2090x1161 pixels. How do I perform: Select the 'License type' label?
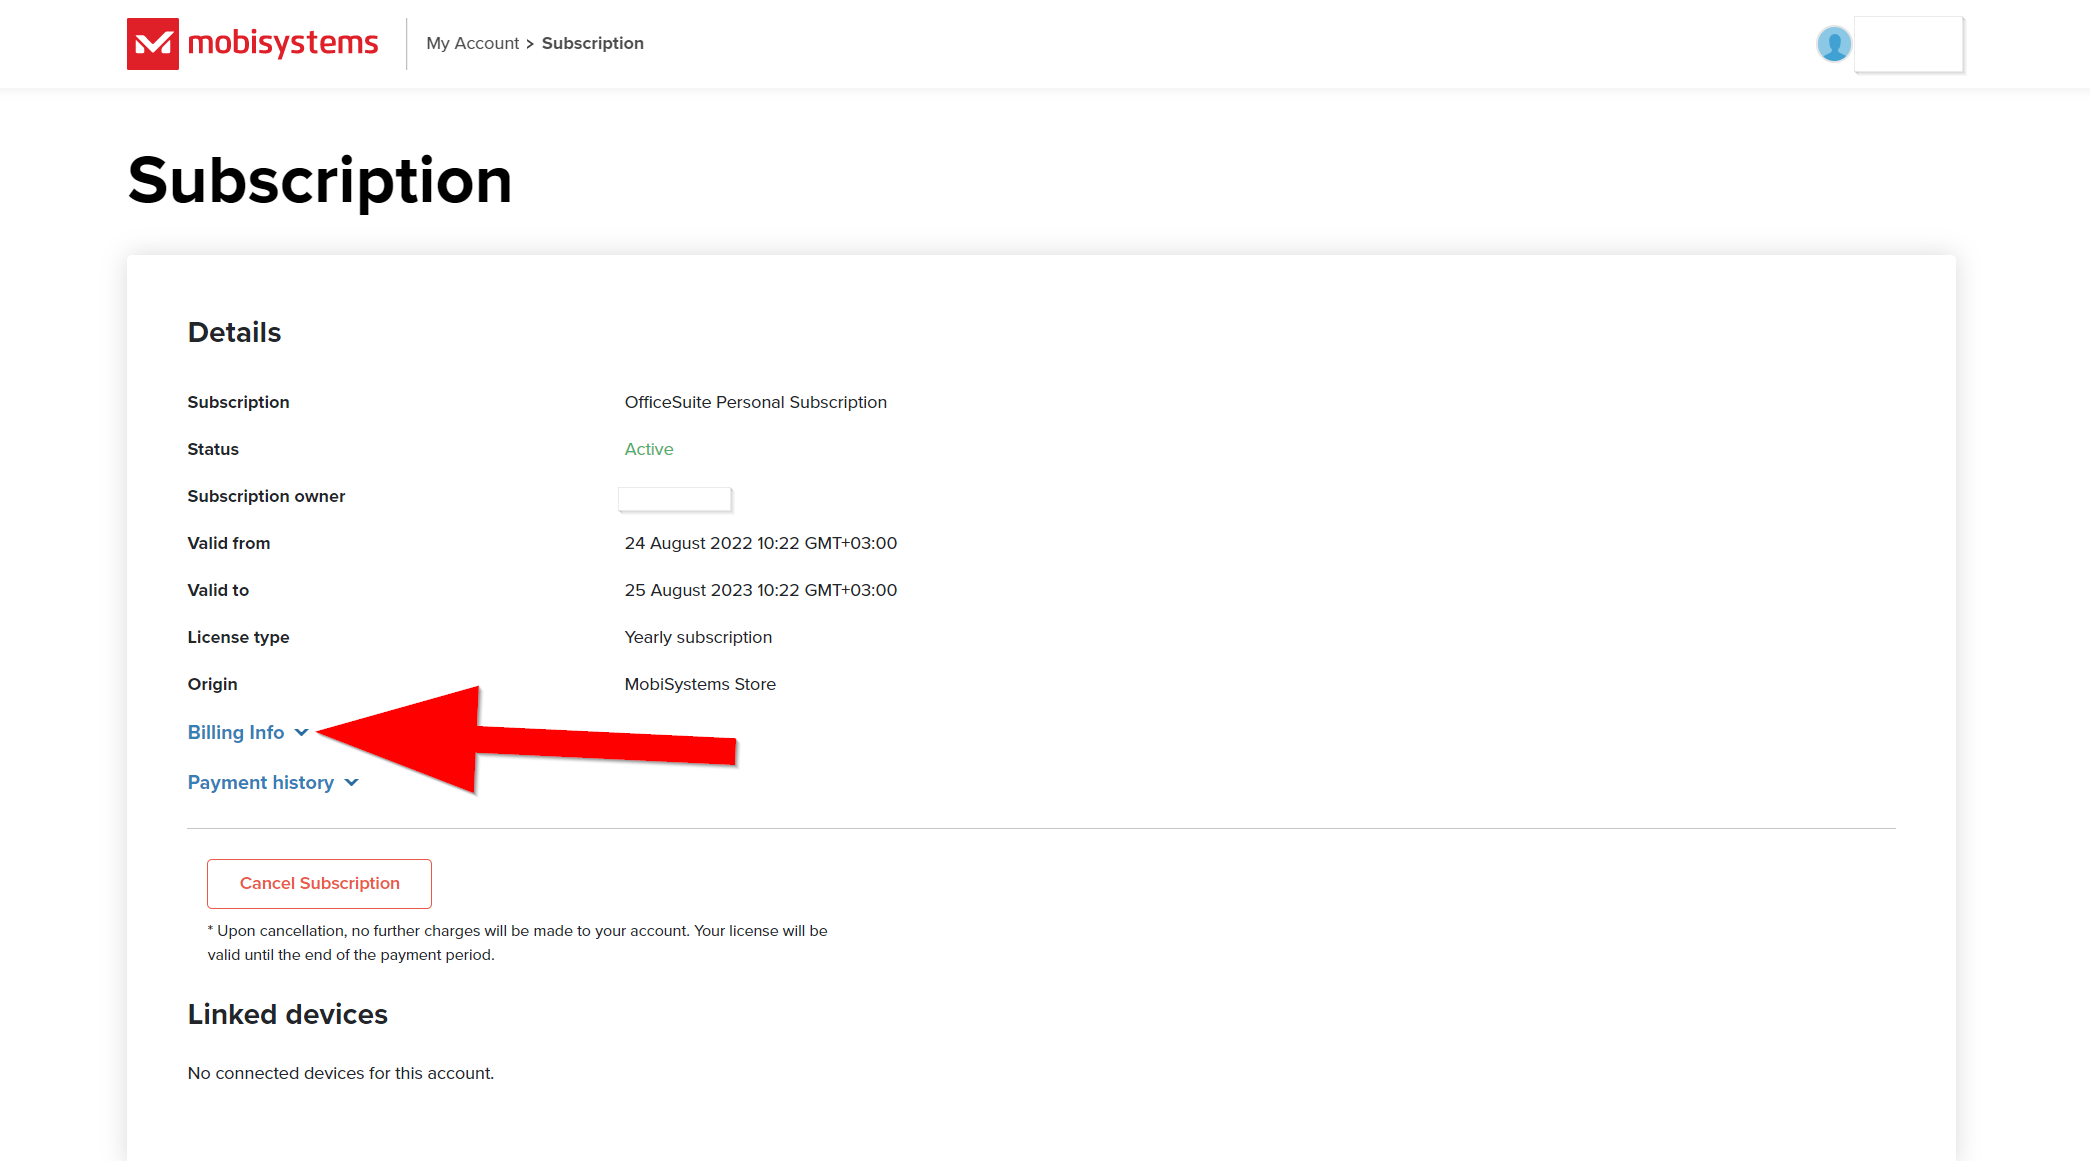(238, 637)
